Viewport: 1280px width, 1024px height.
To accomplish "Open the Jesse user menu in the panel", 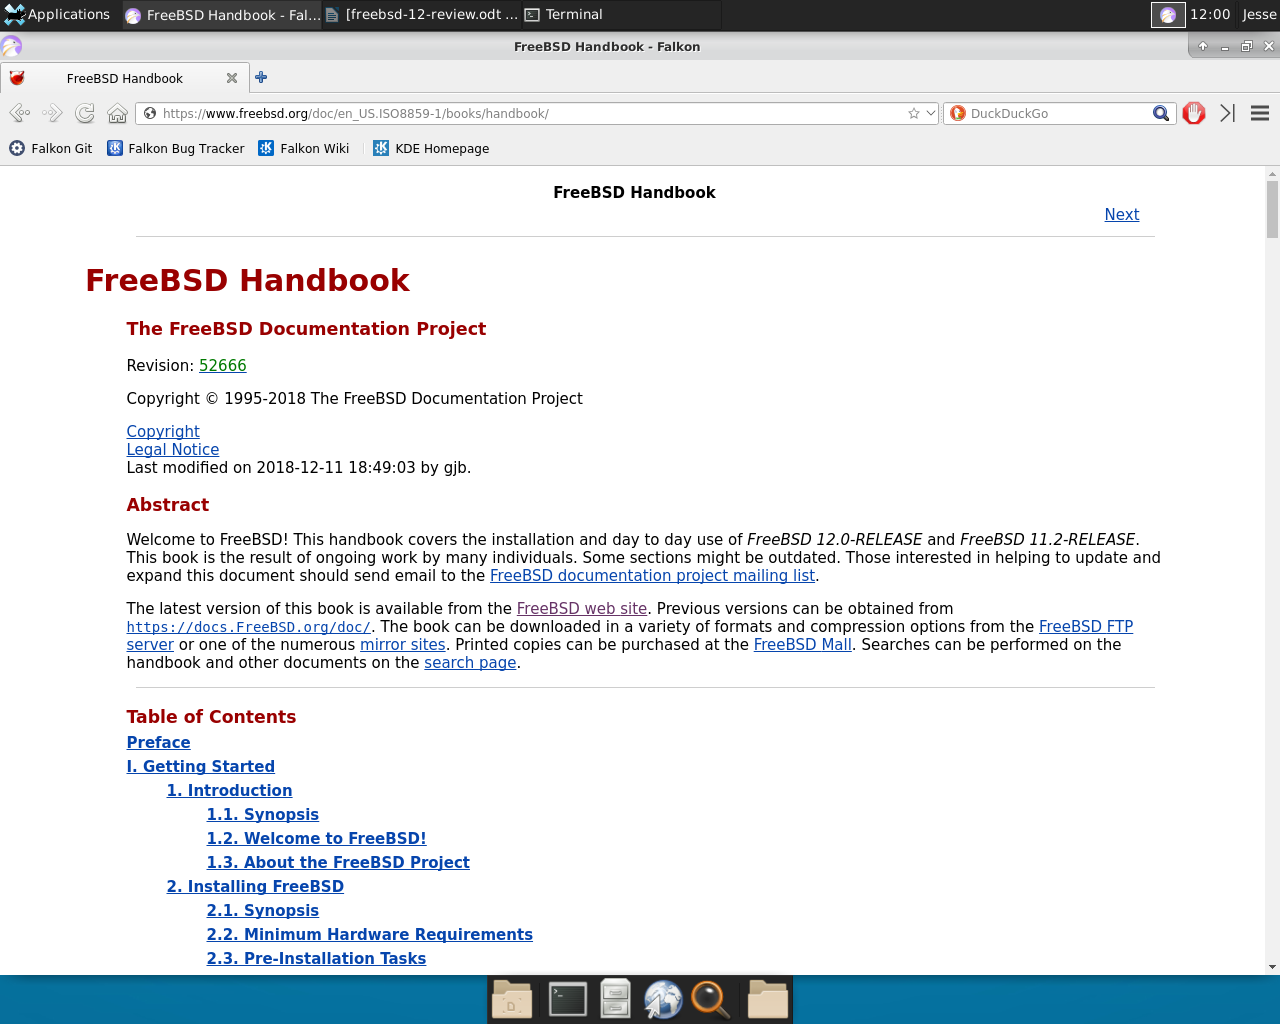I will (1259, 14).
